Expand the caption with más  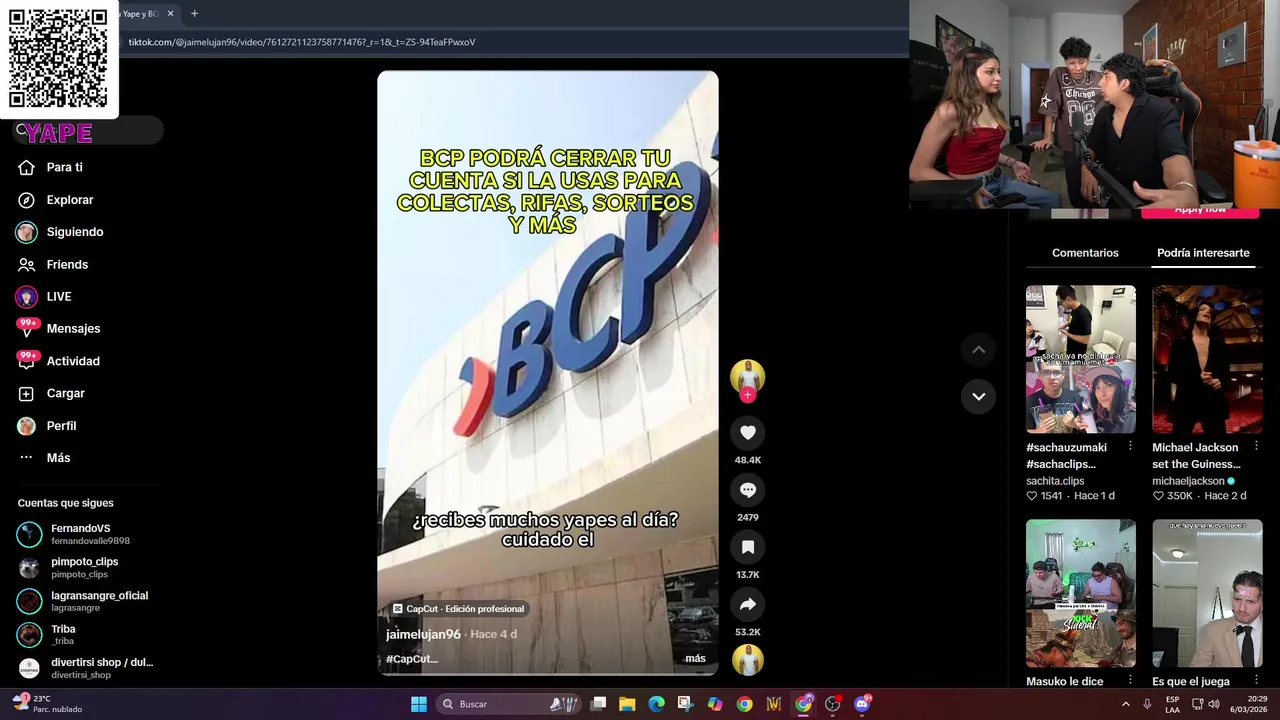[695, 658]
